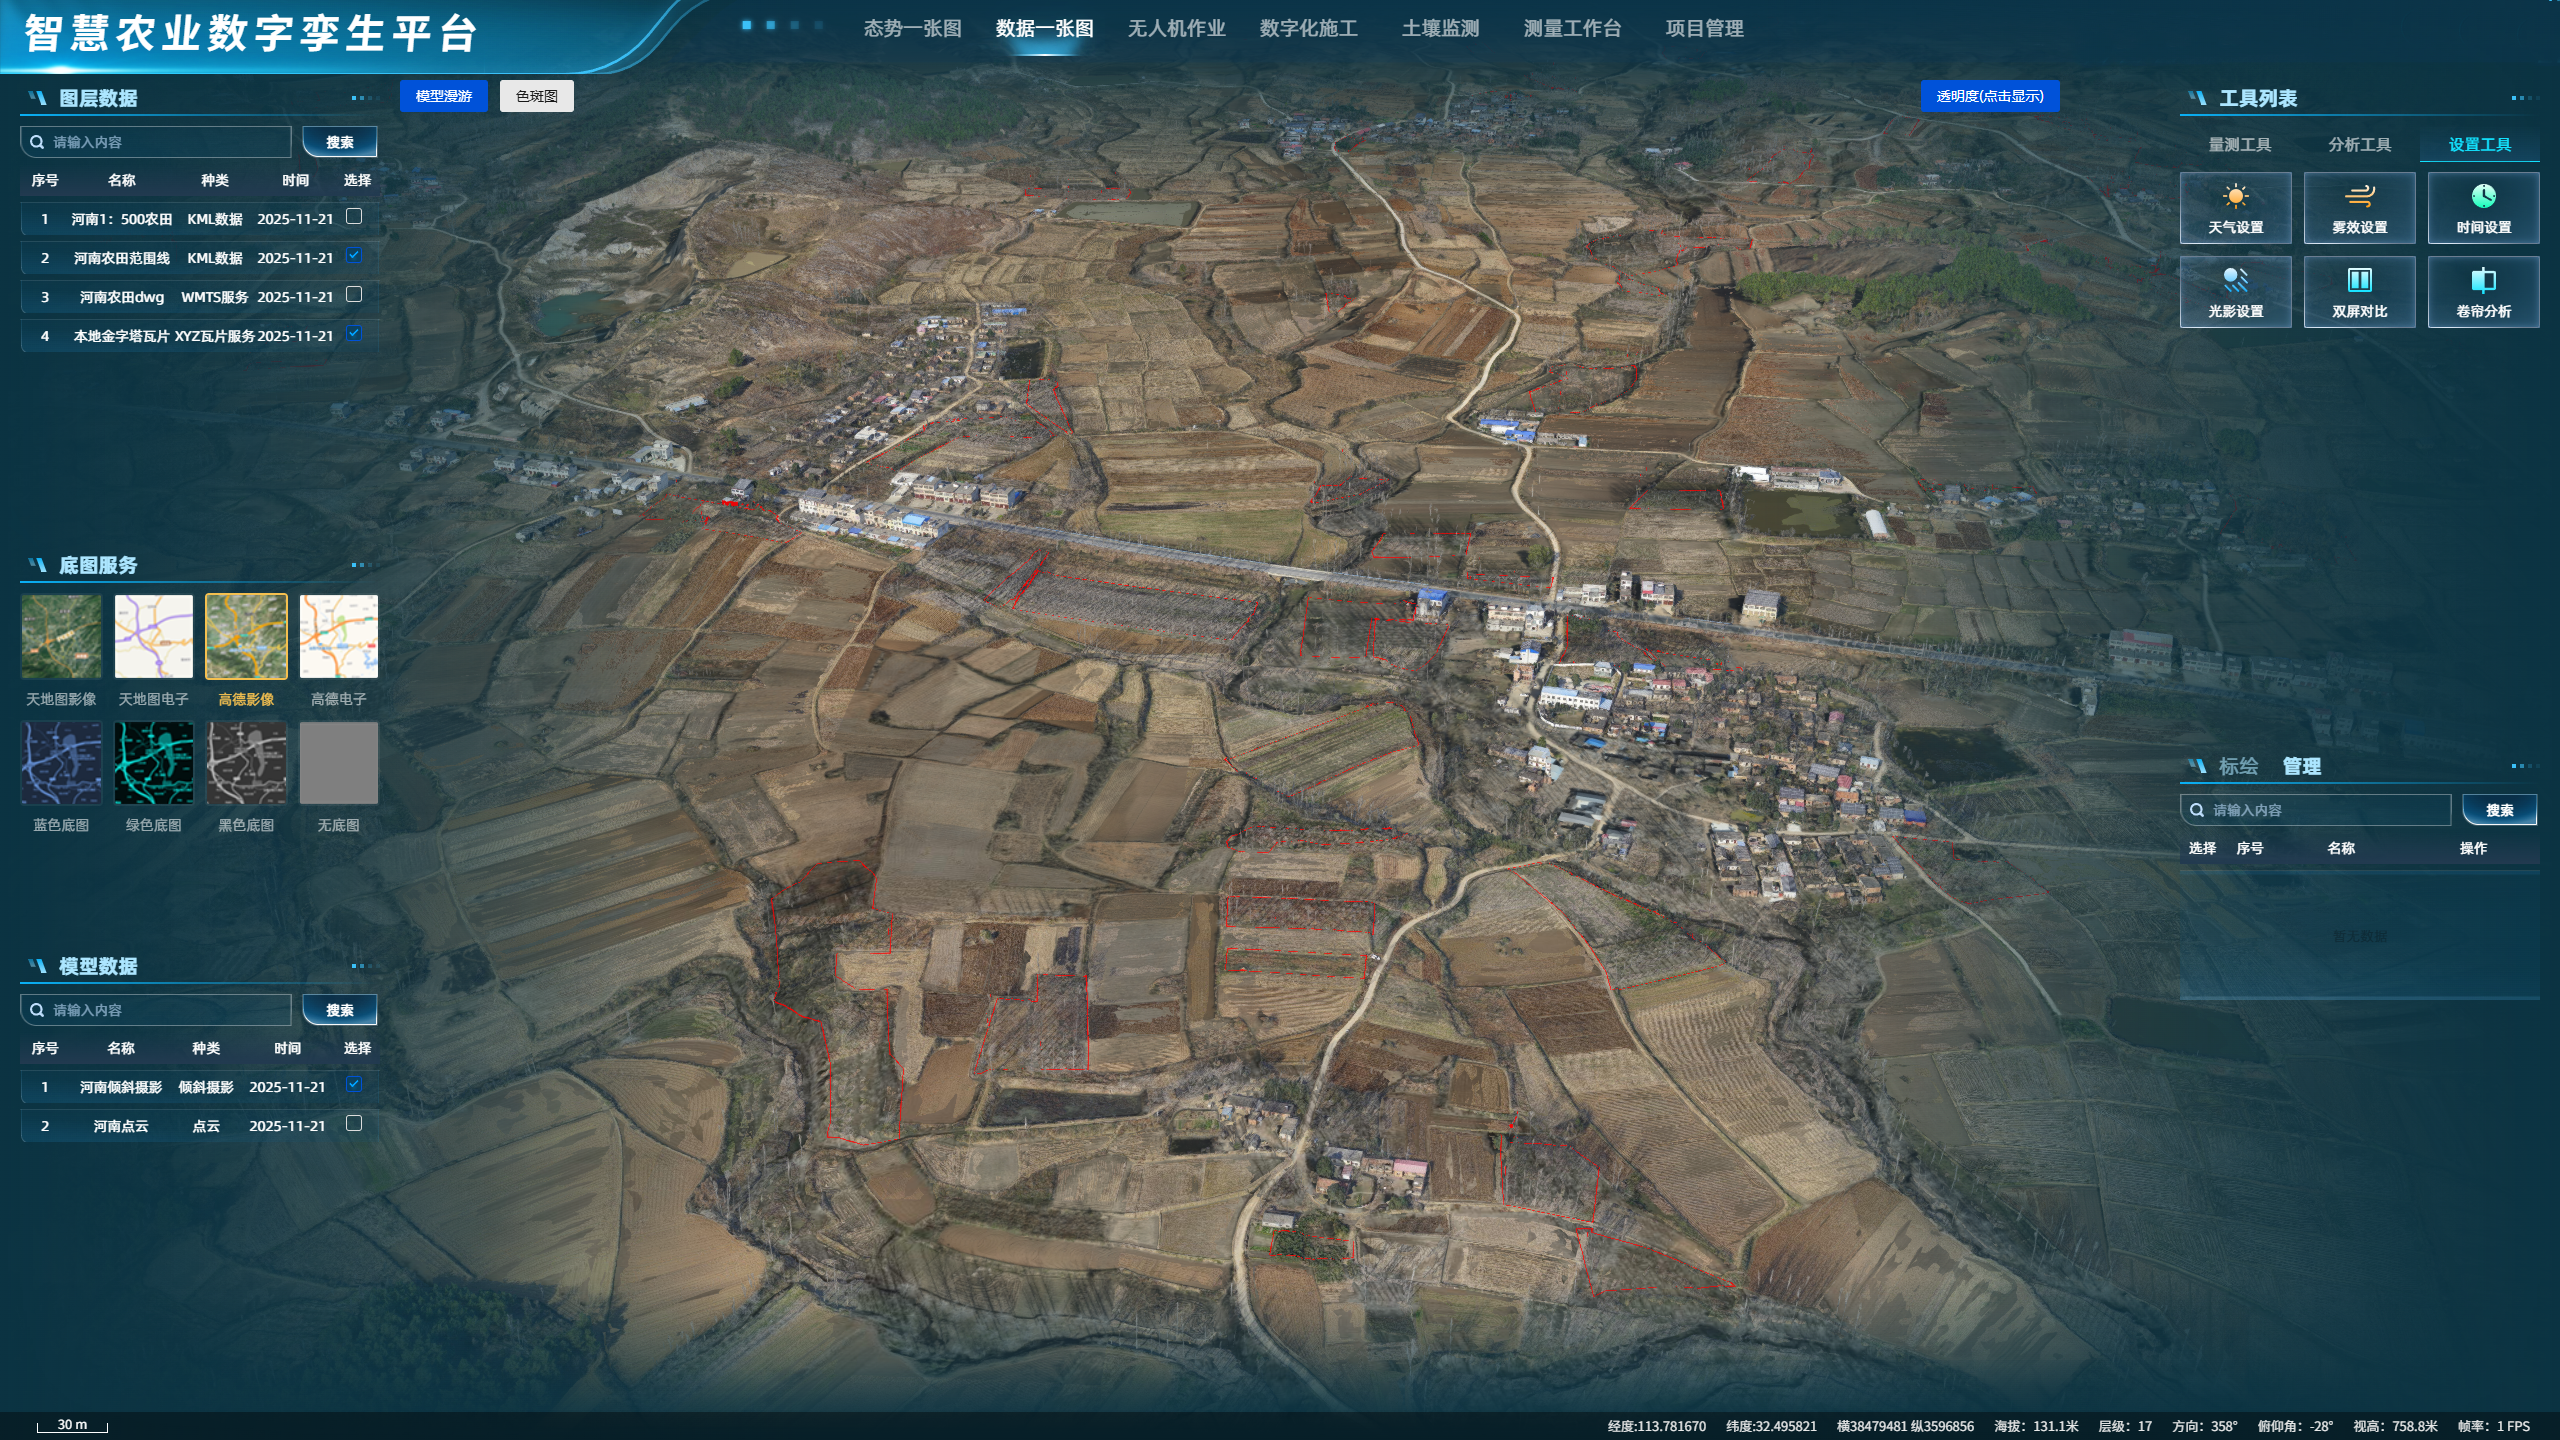
Task: Click magnifier icon in 模型数据 search box
Action: click(x=37, y=1010)
